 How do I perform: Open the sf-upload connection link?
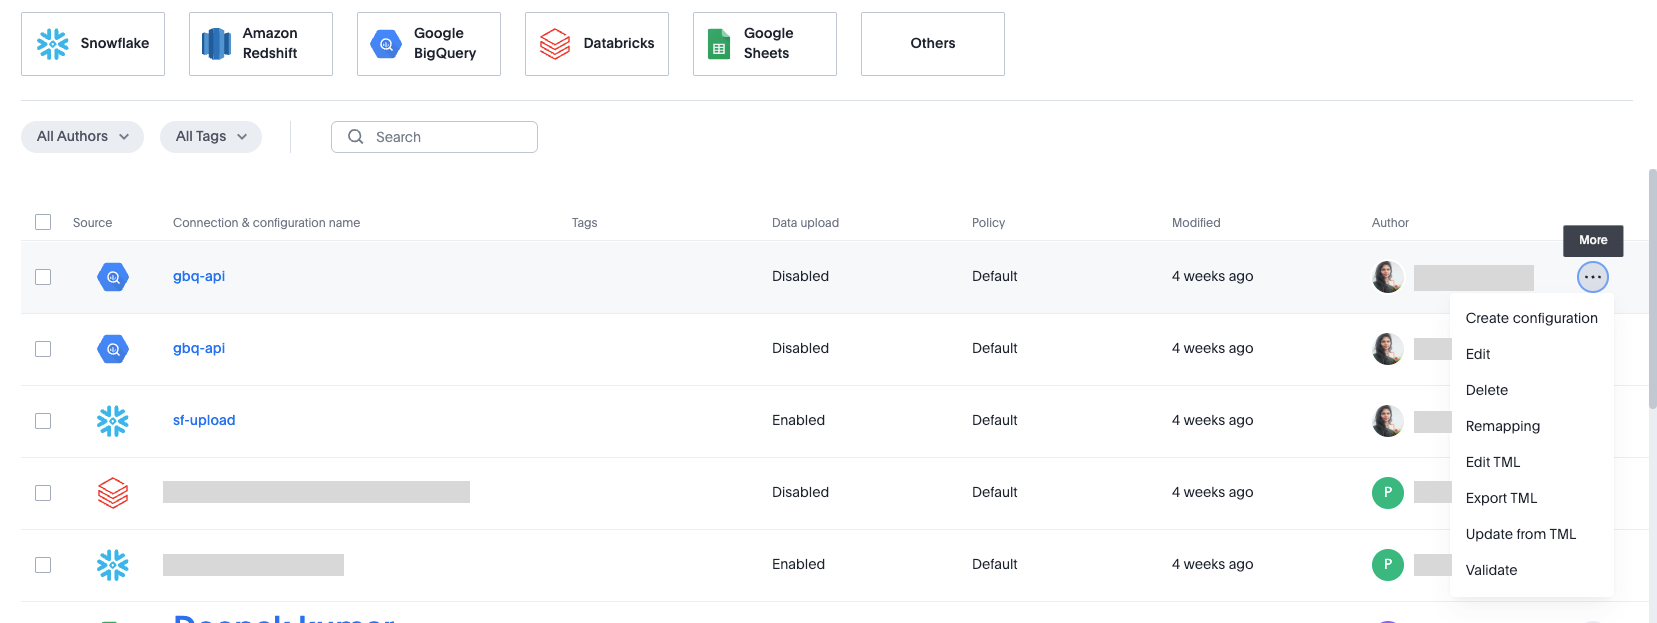pos(204,420)
